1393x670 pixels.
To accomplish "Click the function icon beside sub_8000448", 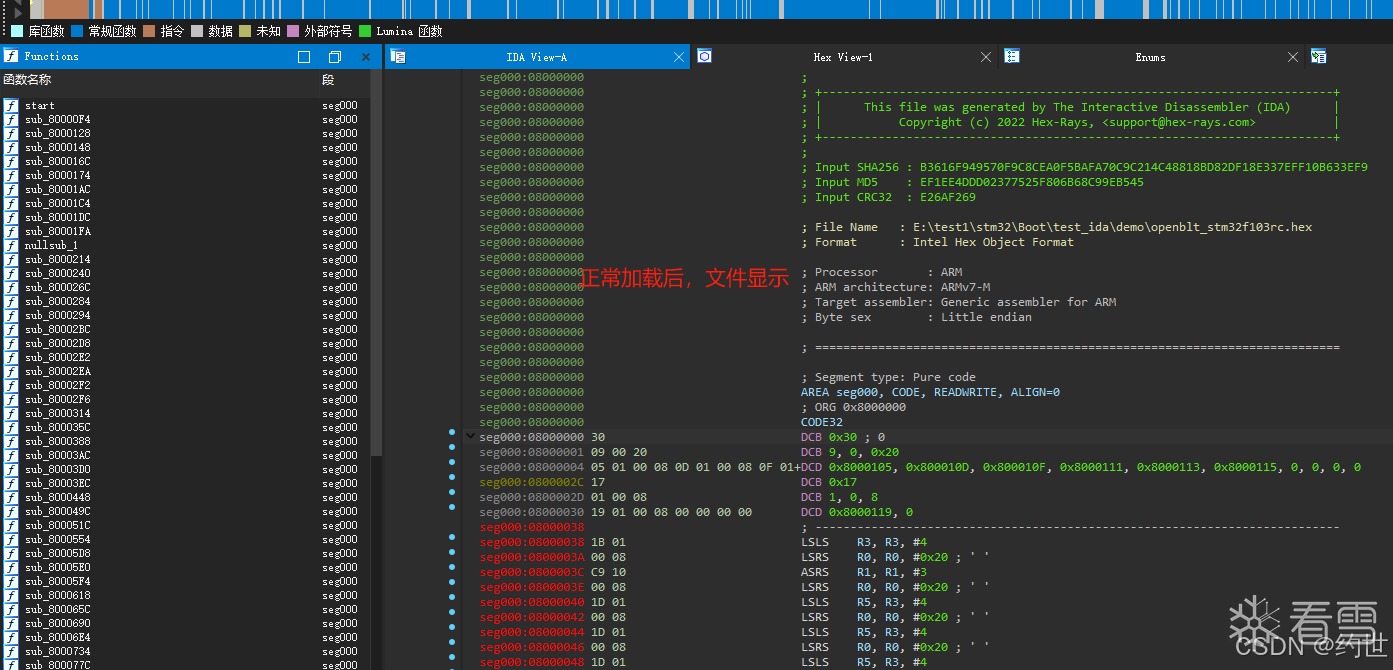I will pos(11,497).
